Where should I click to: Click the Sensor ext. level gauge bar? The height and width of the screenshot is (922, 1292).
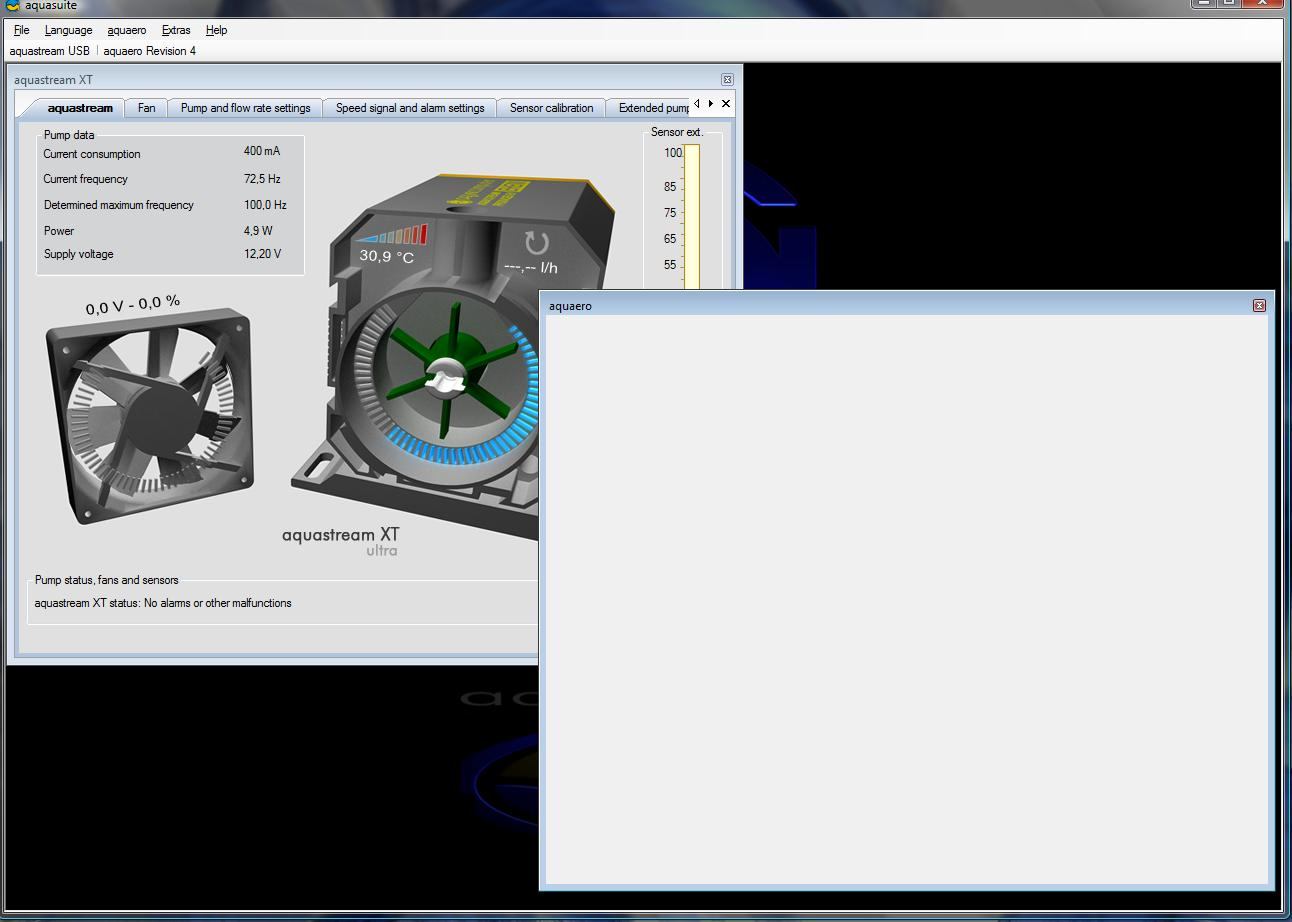coord(692,217)
